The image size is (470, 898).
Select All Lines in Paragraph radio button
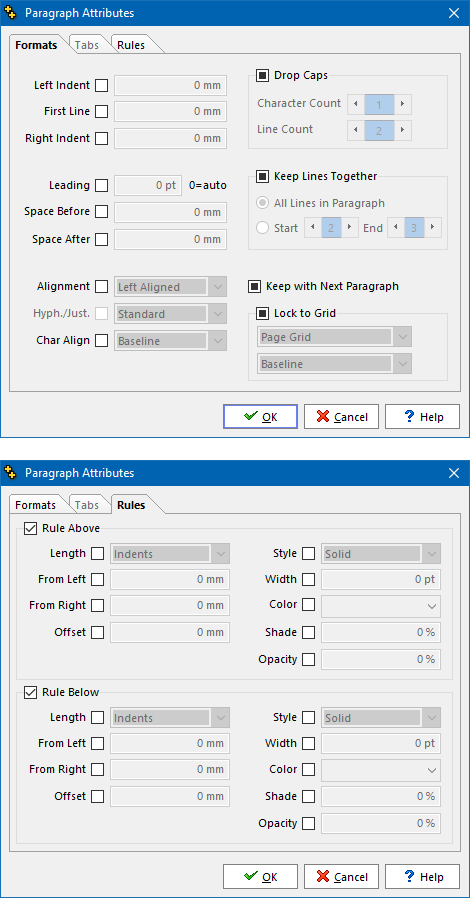[262, 203]
